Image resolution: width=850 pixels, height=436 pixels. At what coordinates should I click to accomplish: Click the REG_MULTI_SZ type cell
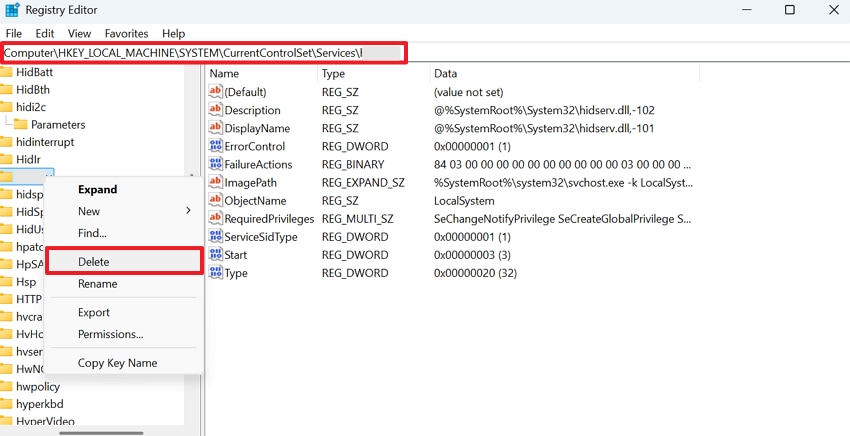coord(358,219)
